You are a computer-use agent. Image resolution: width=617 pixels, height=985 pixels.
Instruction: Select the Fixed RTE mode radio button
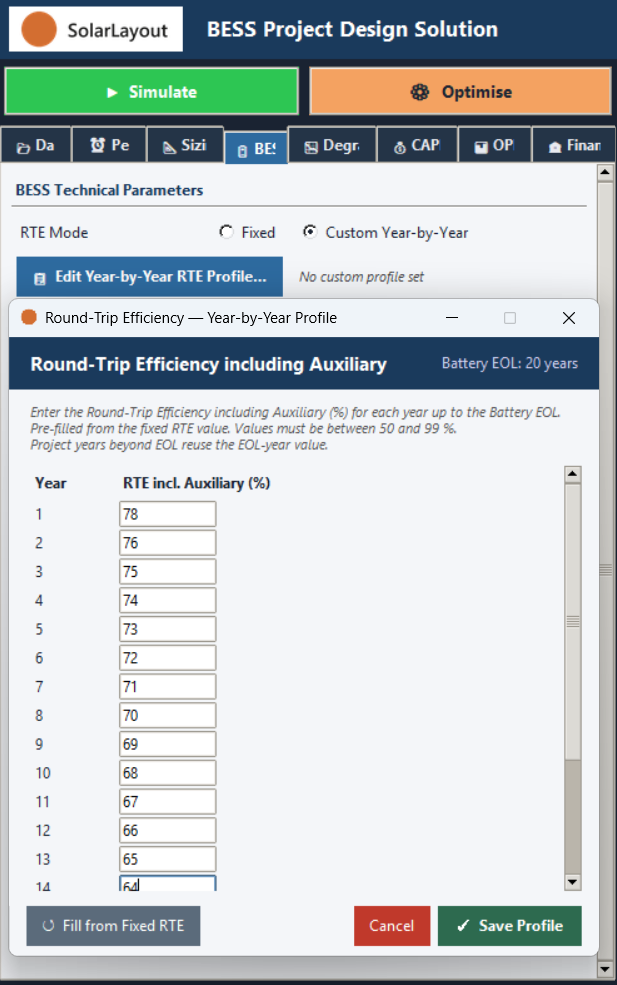[x=226, y=232]
